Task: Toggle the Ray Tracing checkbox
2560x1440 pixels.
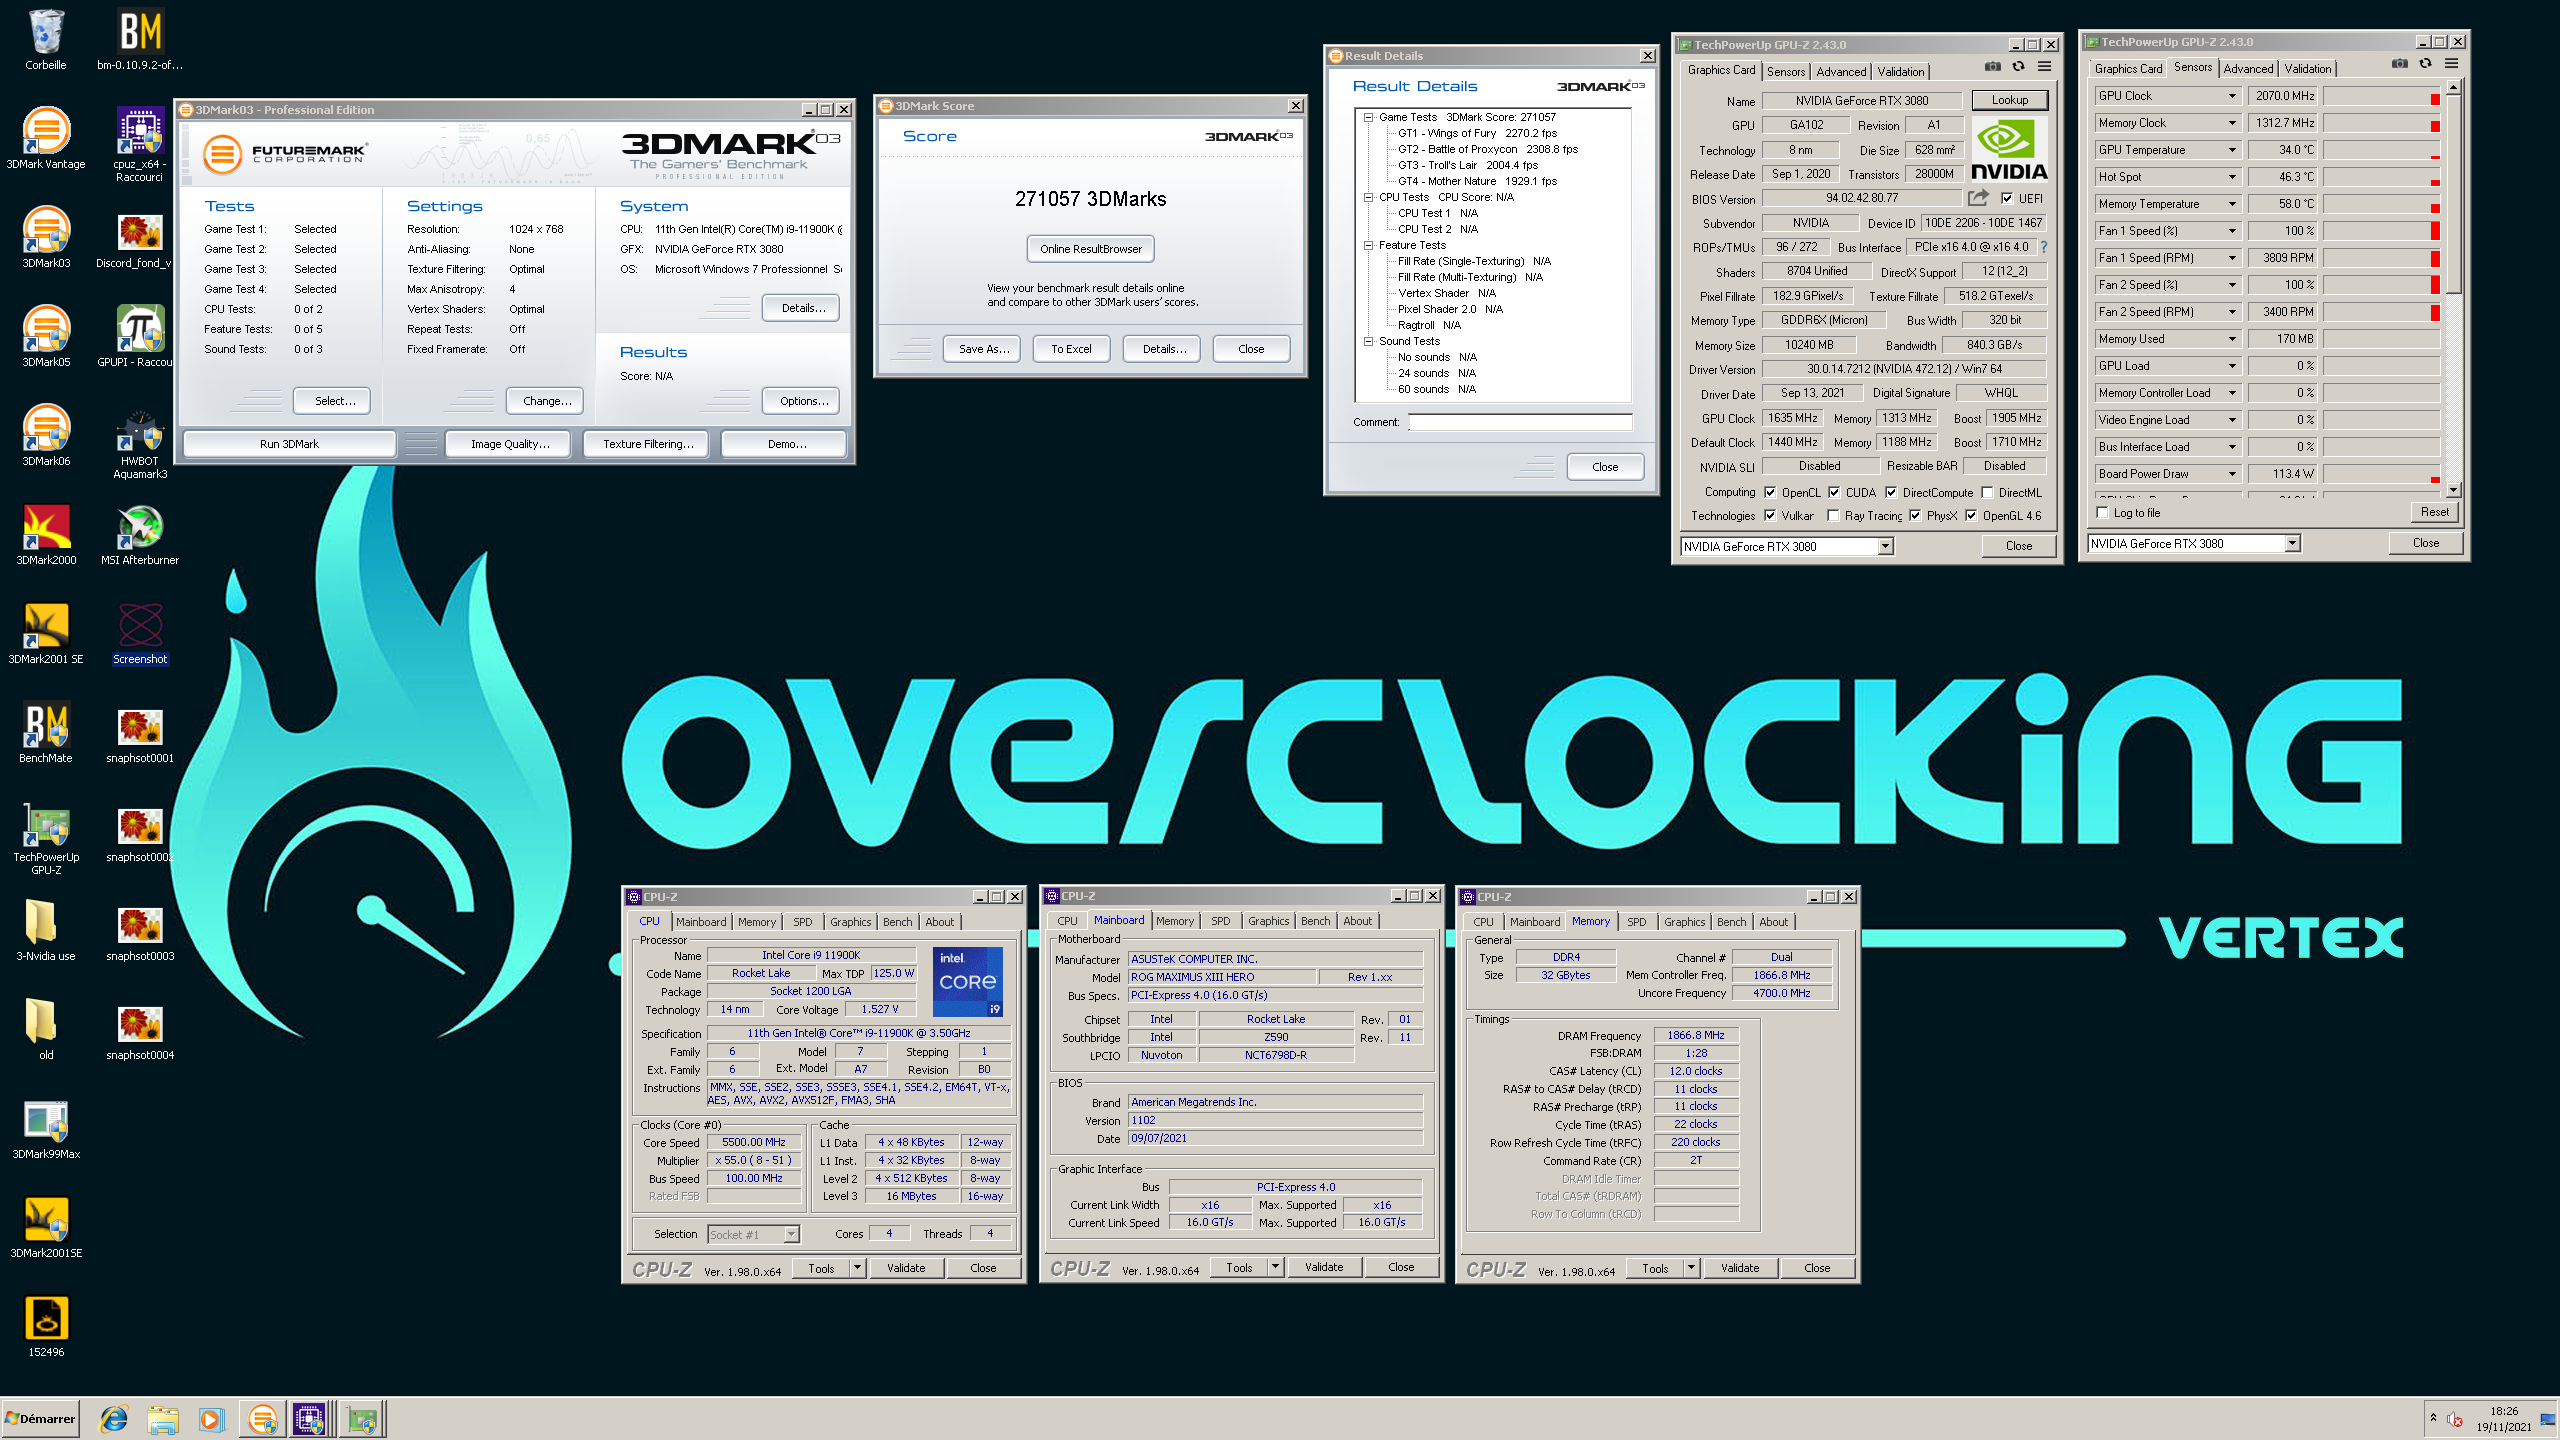Action: [x=1833, y=515]
